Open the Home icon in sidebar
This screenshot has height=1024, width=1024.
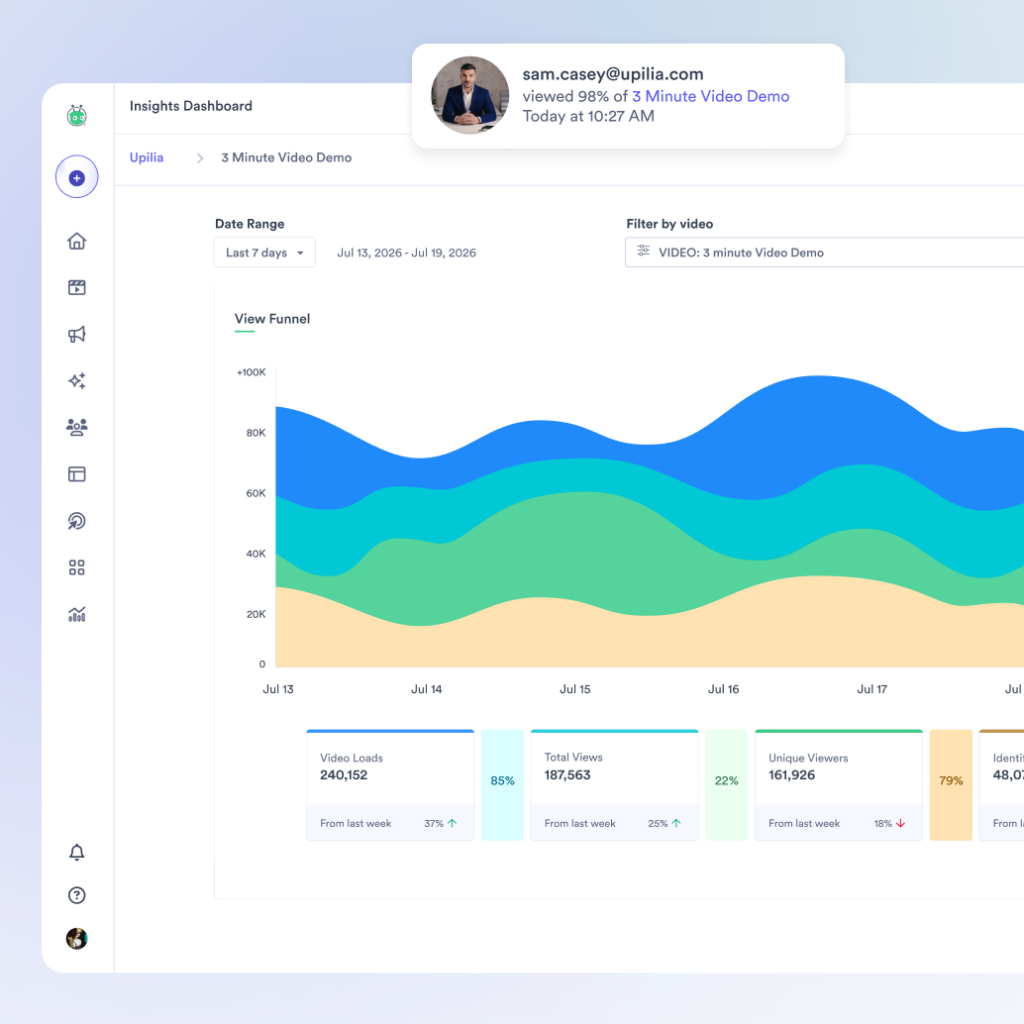[x=76, y=241]
